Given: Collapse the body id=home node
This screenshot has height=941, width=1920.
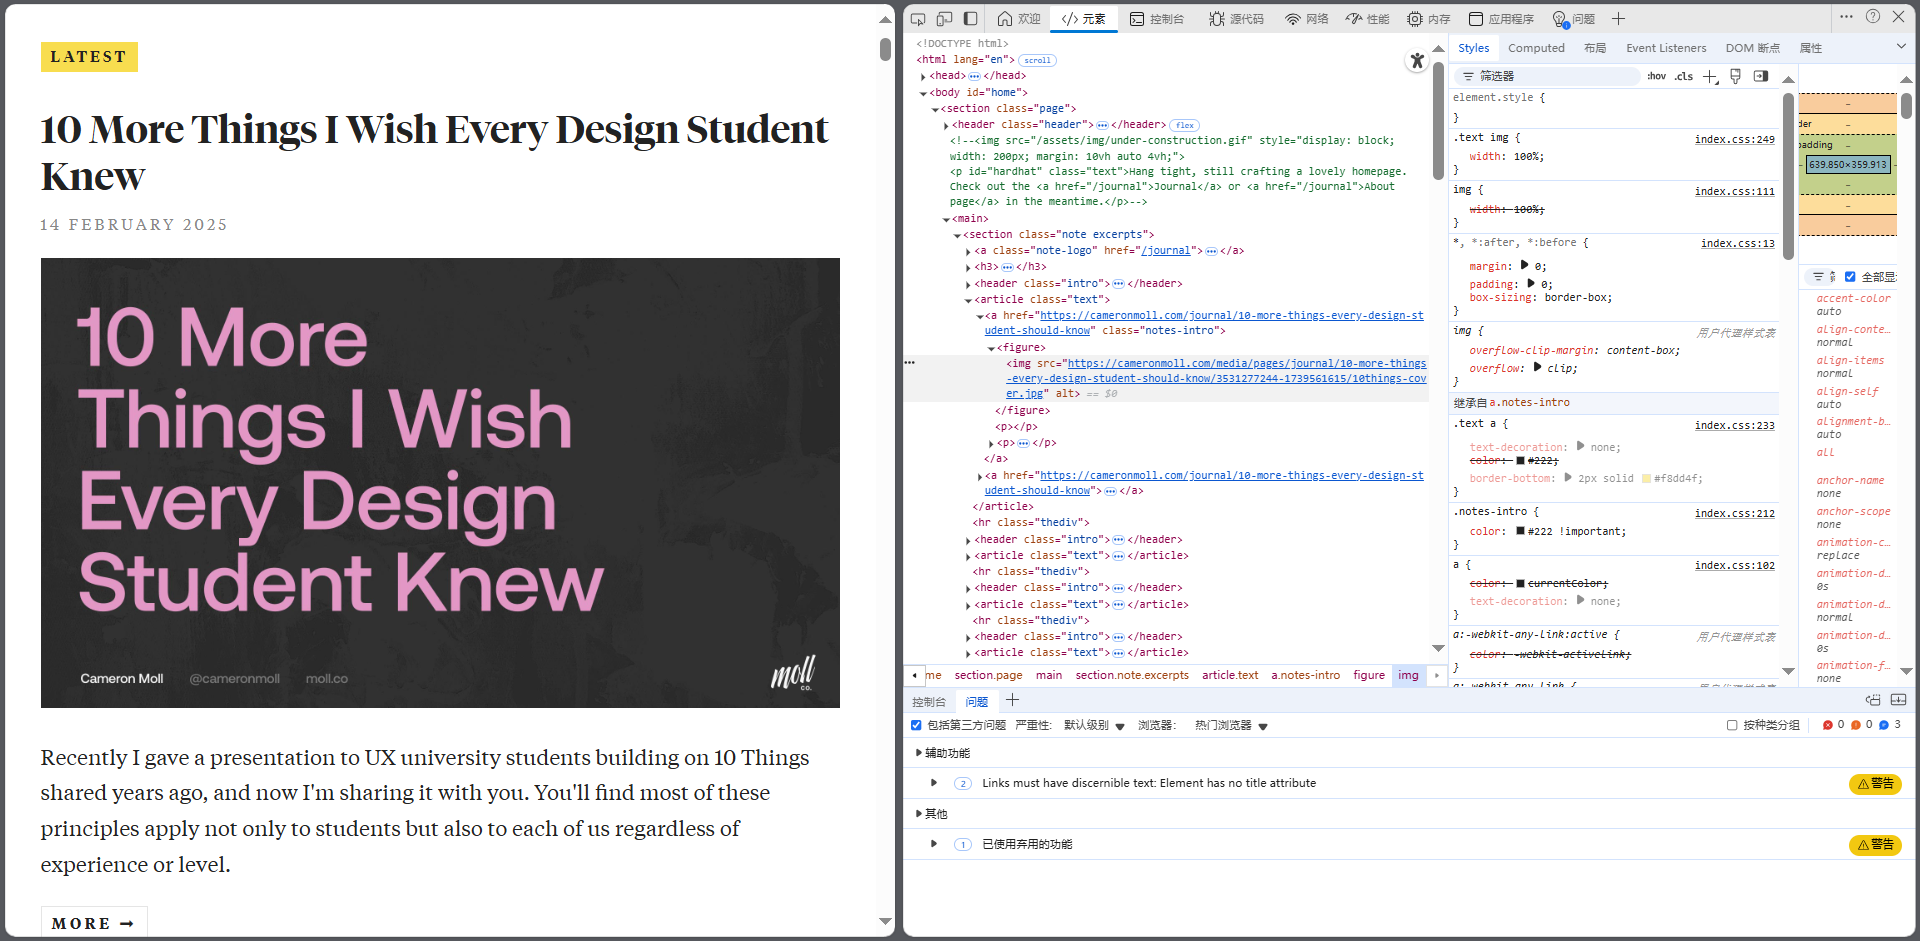Looking at the screenshot, I should click(x=923, y=93).
